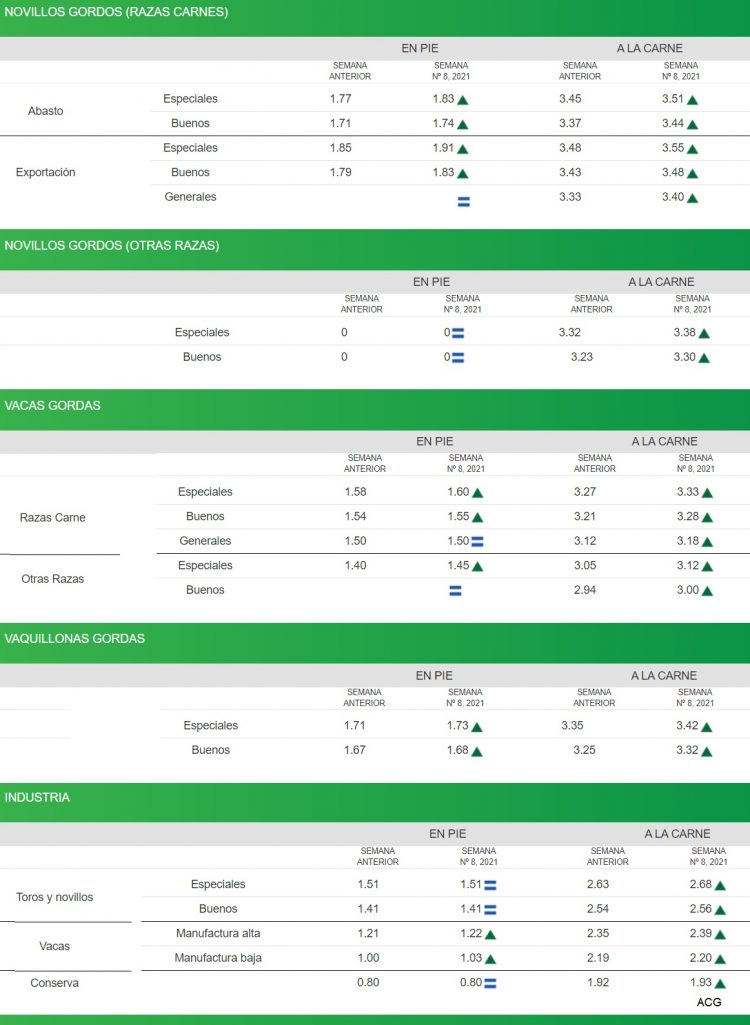Click the equal icon beside Toros Especiales 1.51
The width and height of the screenshot is (750, 1025).
coord(490,885)
